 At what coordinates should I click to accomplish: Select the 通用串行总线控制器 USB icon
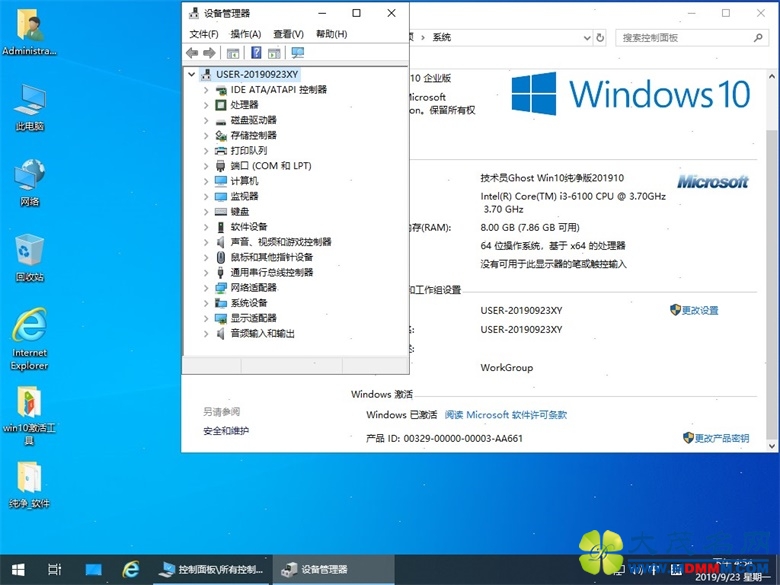(221, 273)
